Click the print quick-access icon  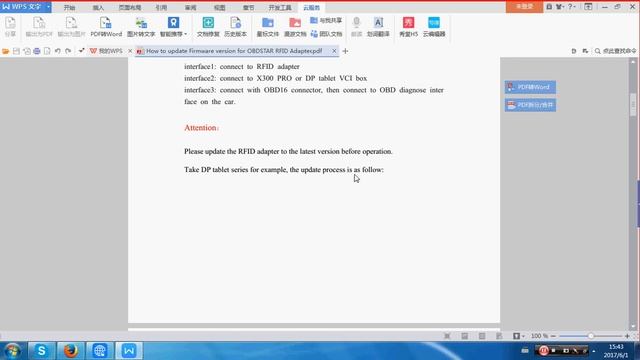pyautogui.click(x=37, y=51)
